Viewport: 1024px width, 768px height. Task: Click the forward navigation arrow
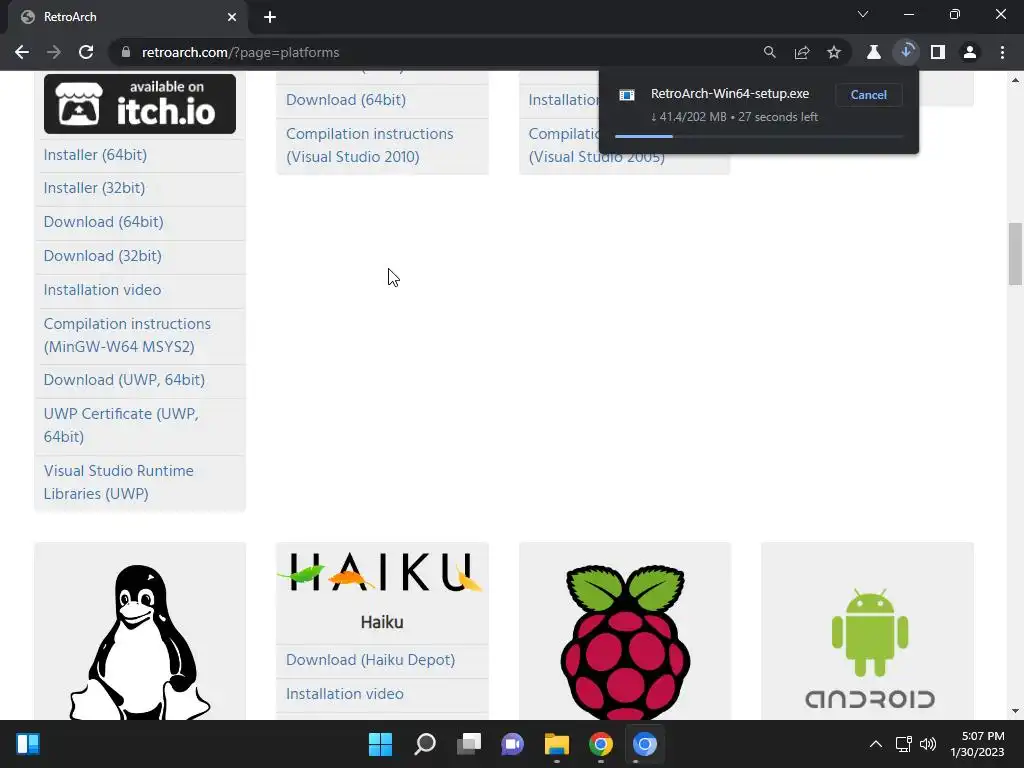tap(54, 52)
